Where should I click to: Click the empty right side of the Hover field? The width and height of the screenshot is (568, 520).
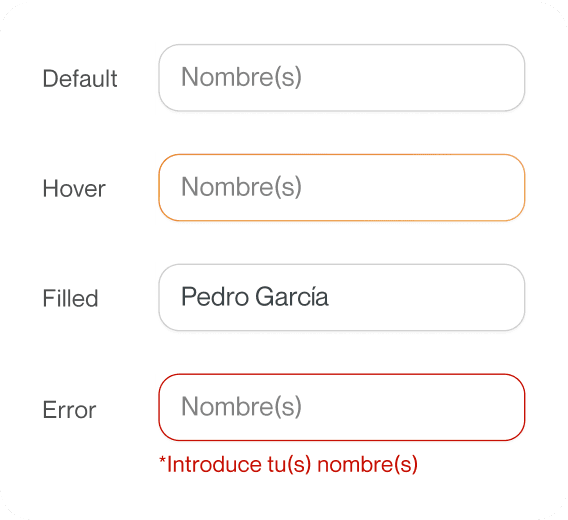[413, 187]
